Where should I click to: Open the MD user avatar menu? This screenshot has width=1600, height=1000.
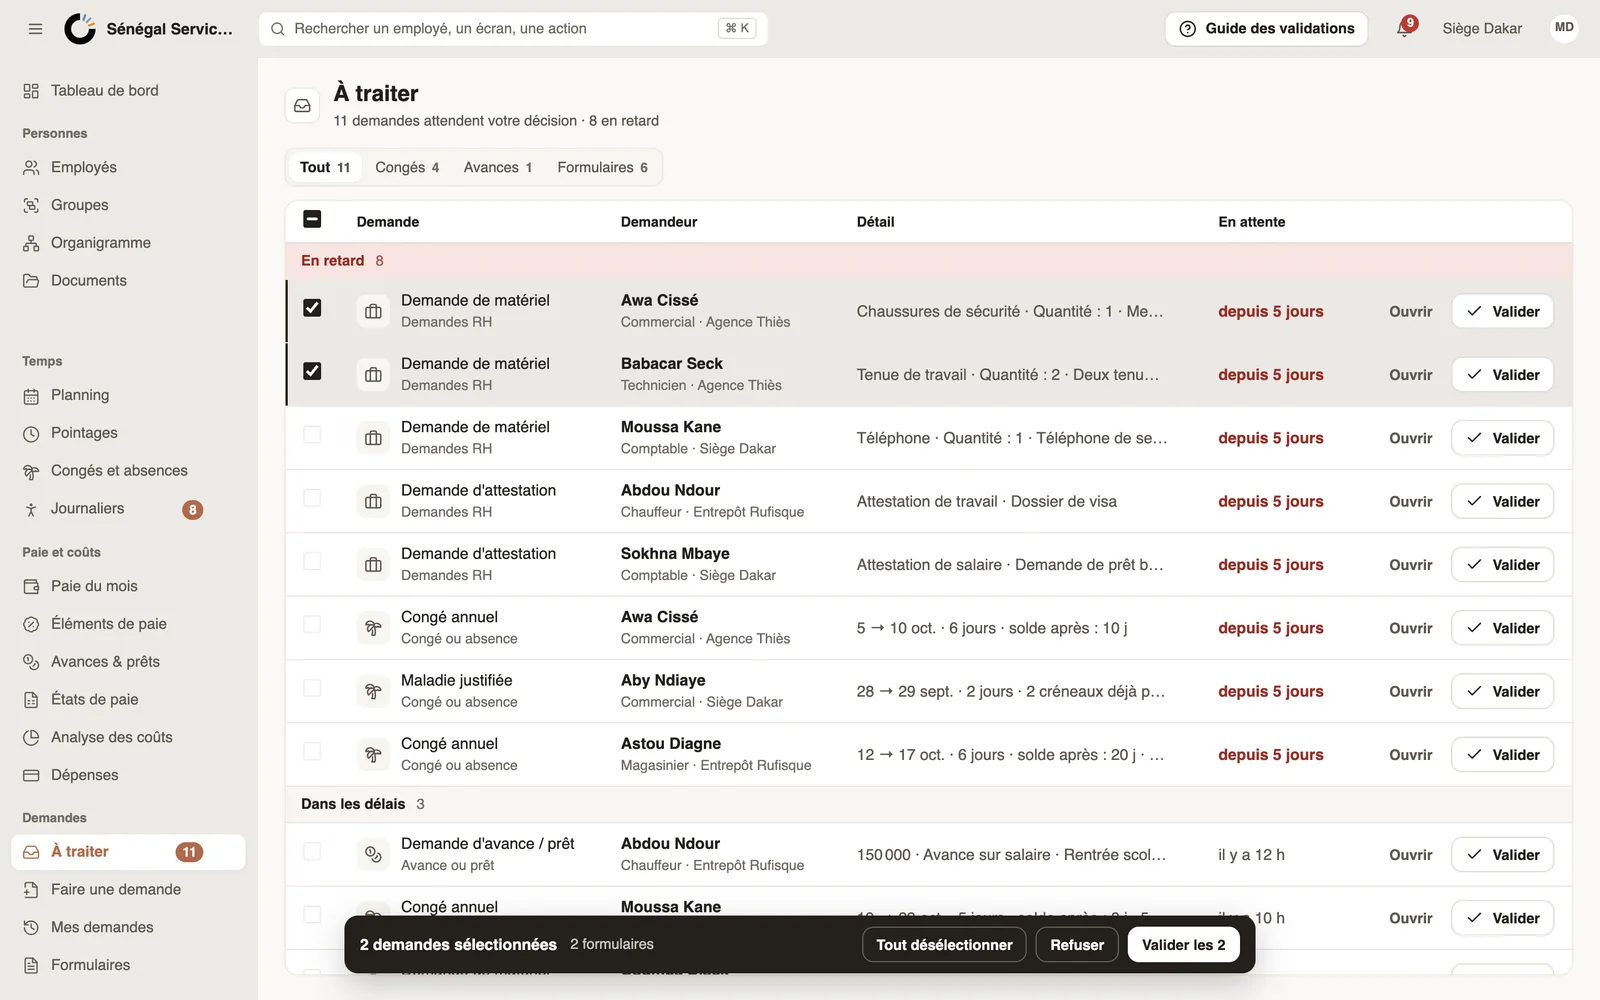1564,28
